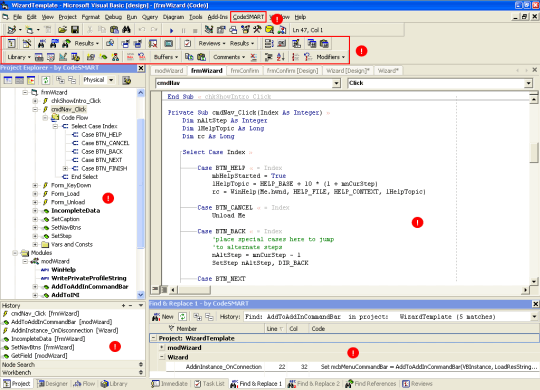The height and width of the screenshot is (390, 540).
Task: Click the first icon in CodeSMART toolbar top row
Action: tap(11, 43)
